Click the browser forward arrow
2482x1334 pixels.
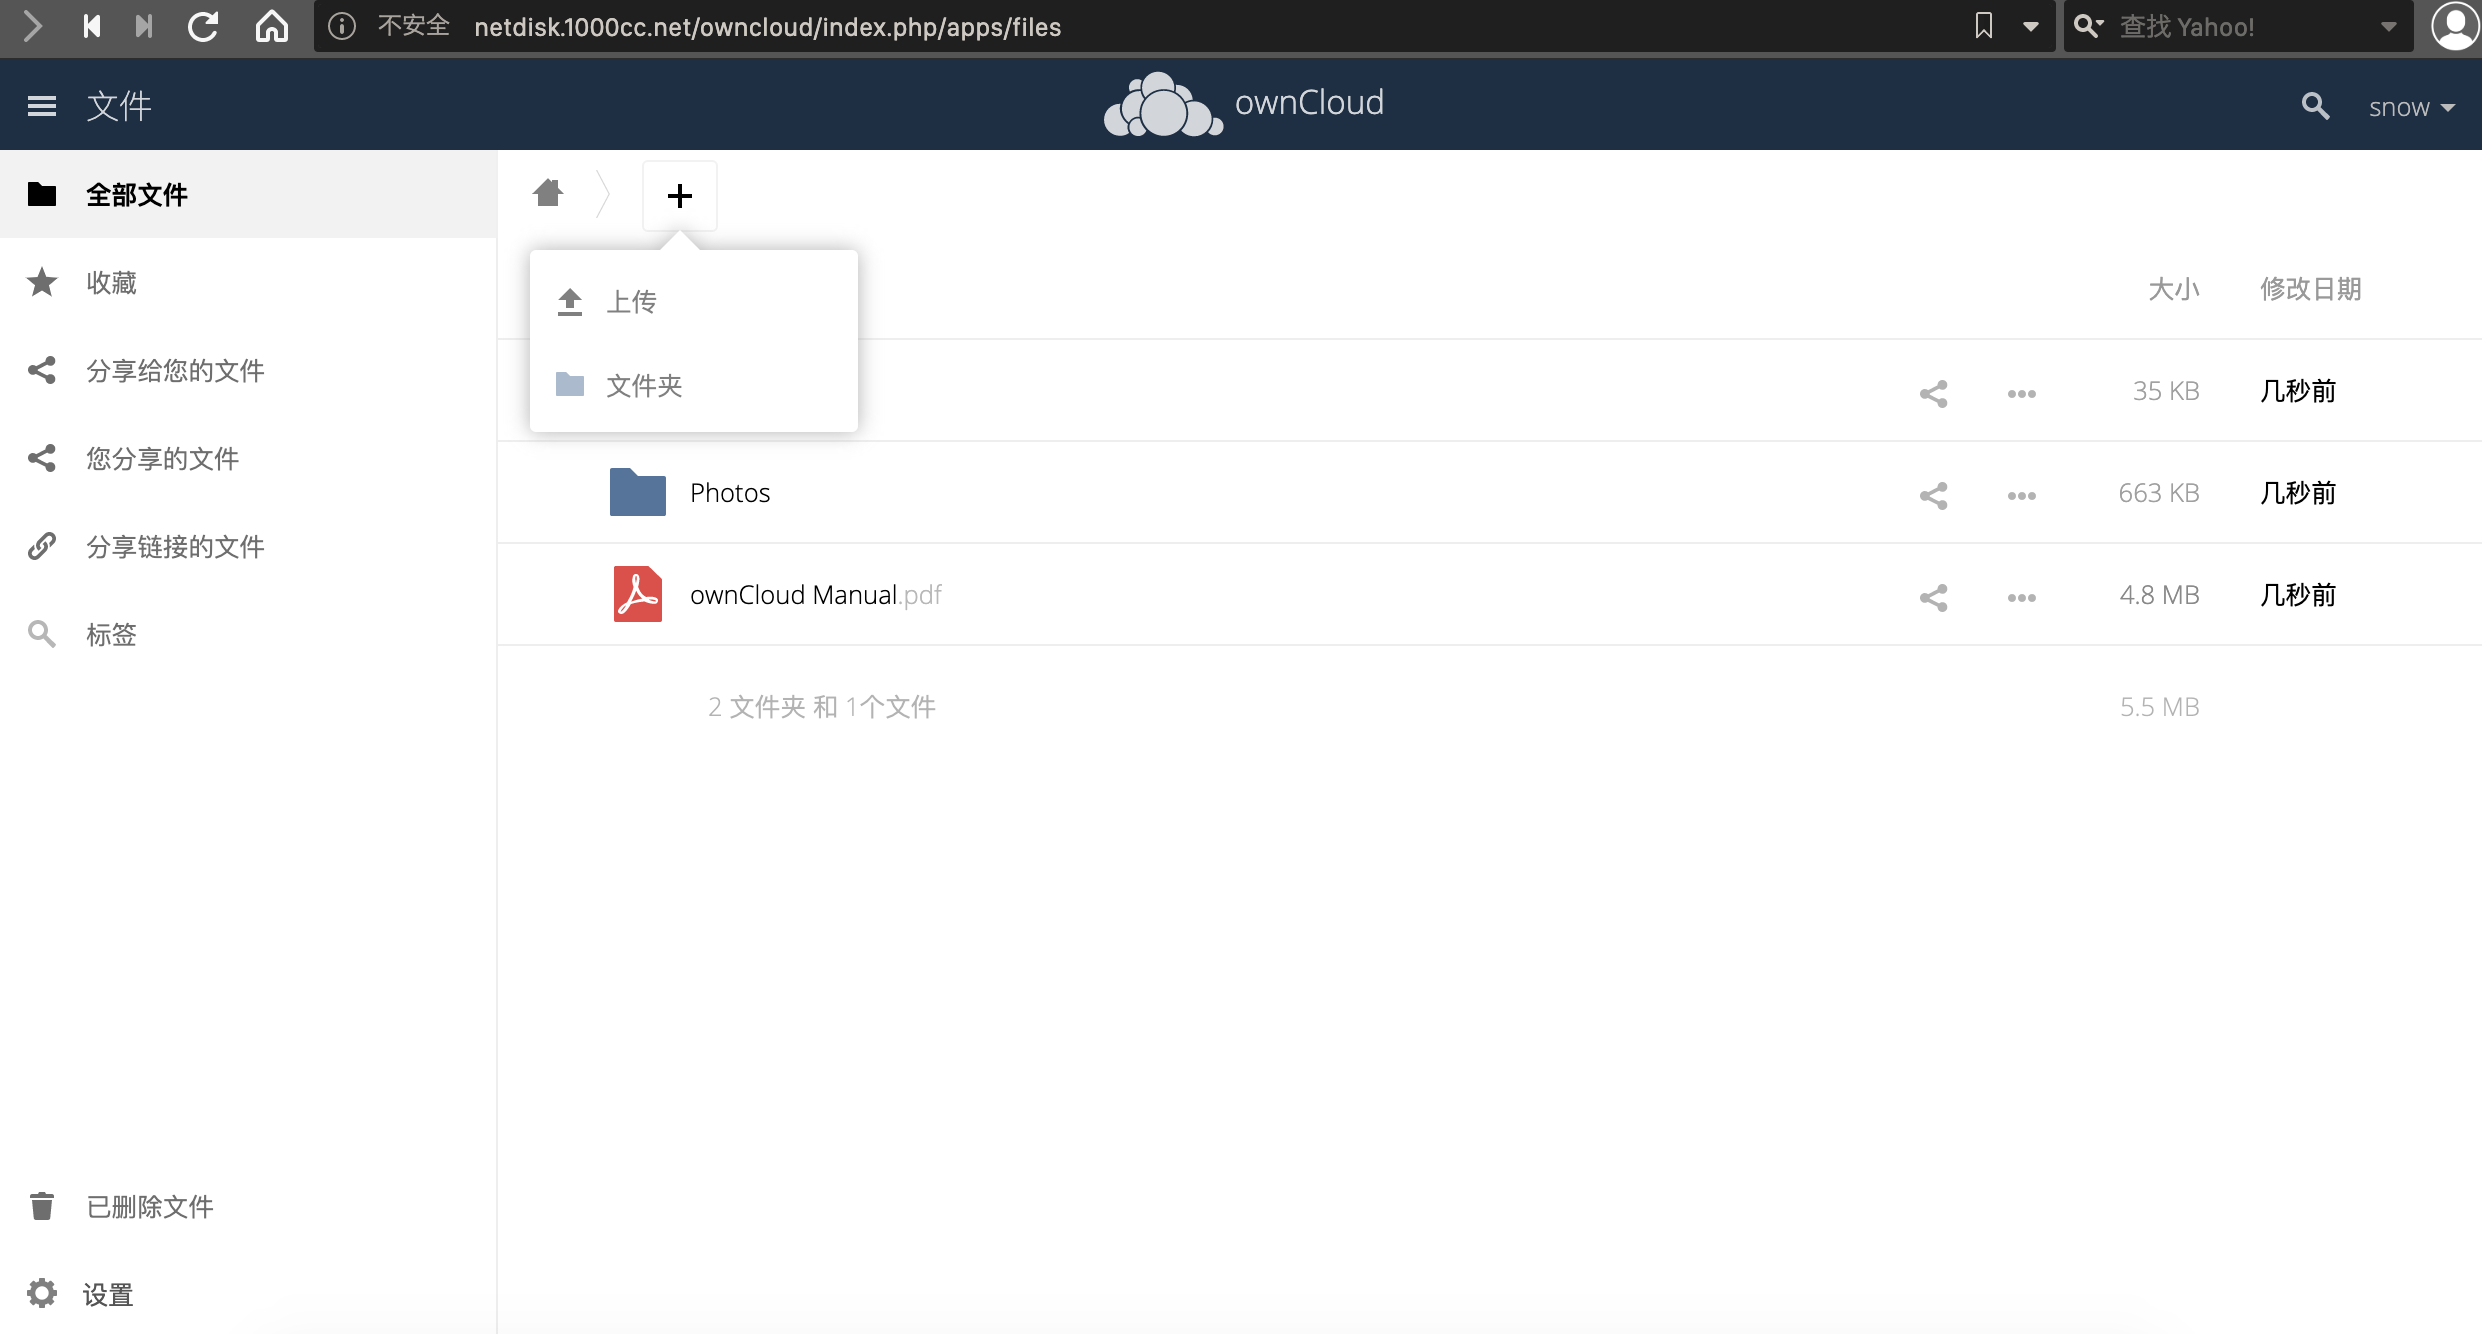pyautogui.click(x=31, y=27)
